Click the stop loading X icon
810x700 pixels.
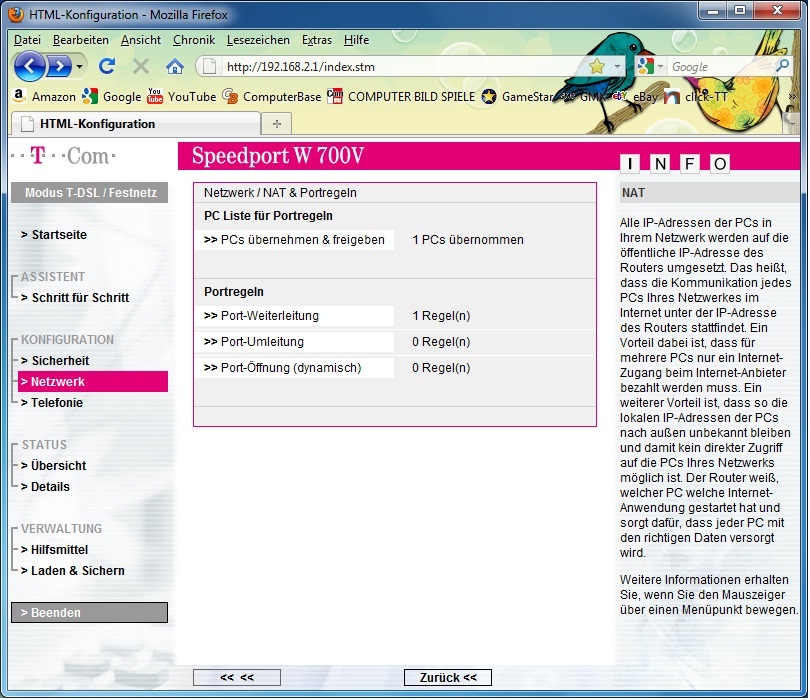click(x=141, y=66)
